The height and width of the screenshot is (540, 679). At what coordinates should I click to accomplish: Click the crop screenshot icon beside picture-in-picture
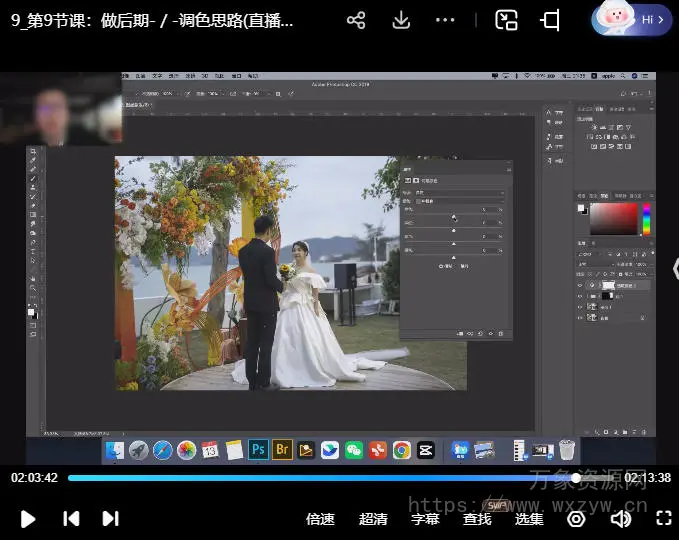point(550,20)
